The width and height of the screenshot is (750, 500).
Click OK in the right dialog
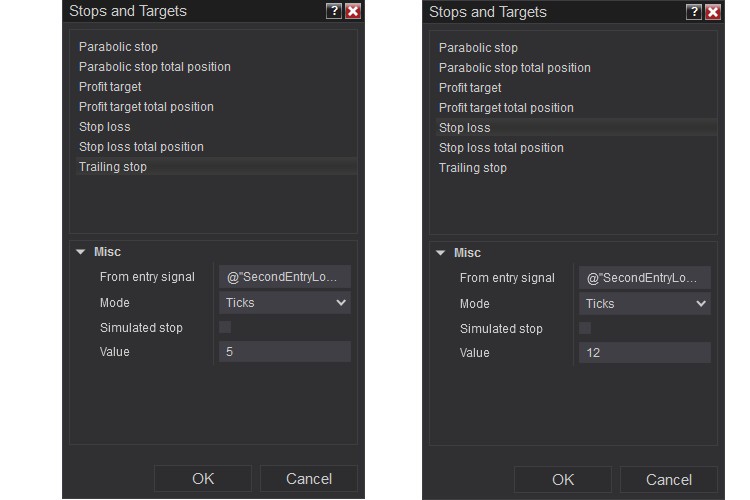pos(563,479)
